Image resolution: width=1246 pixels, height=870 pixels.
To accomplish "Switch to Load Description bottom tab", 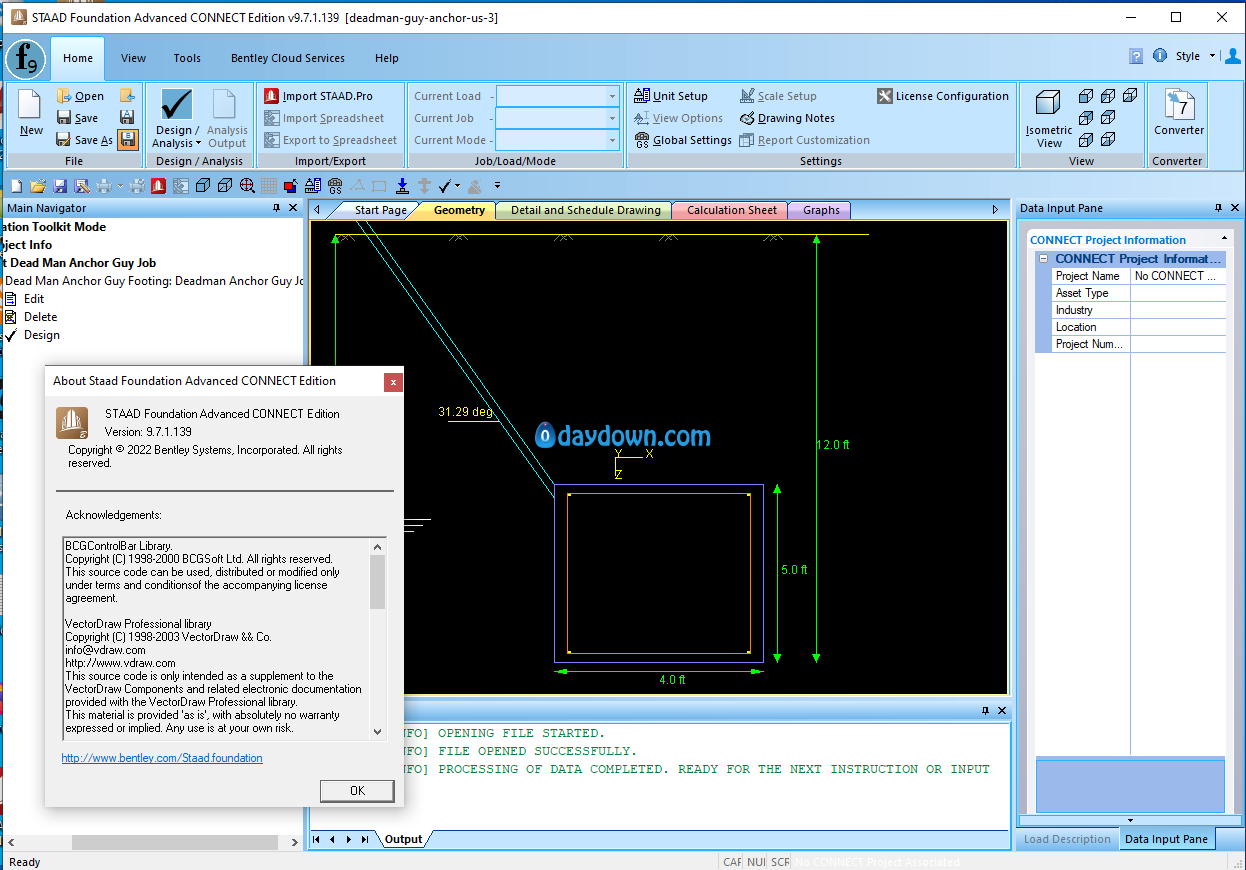I will coord(1067,839).
